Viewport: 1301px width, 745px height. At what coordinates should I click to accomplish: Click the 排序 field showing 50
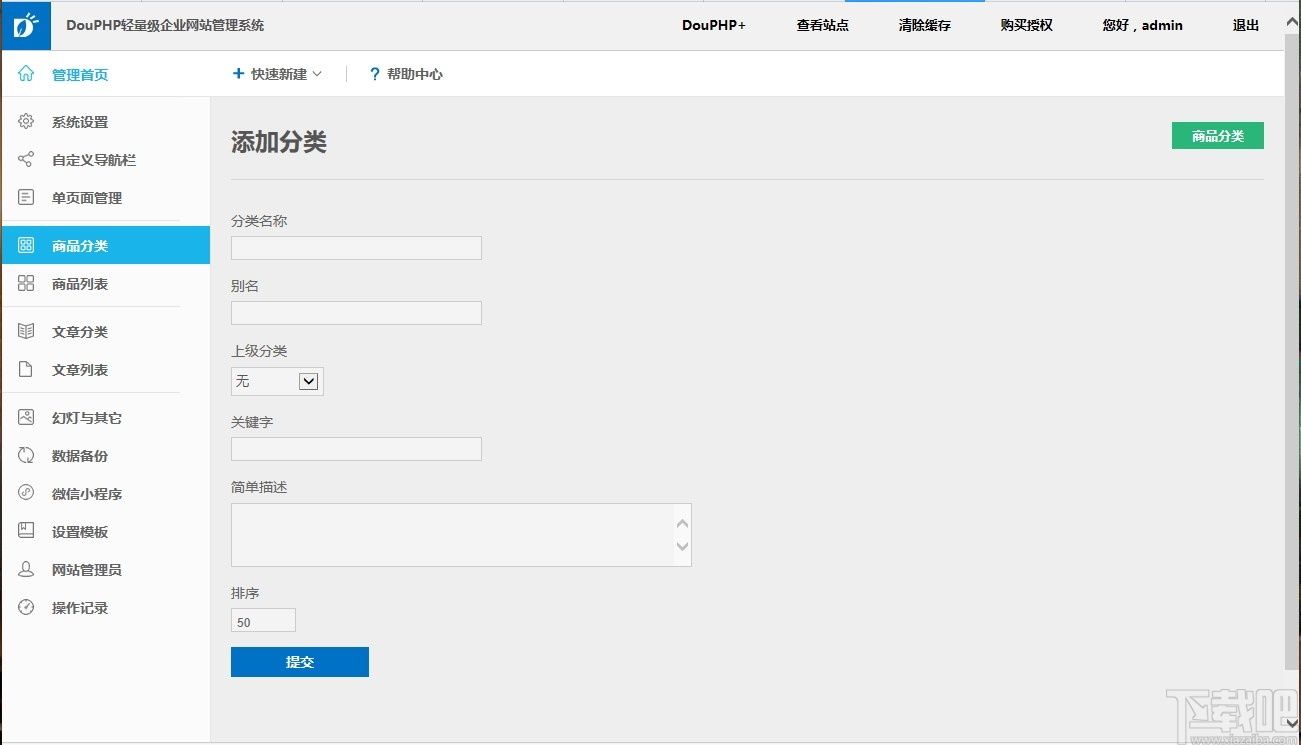tap(263, 620)
